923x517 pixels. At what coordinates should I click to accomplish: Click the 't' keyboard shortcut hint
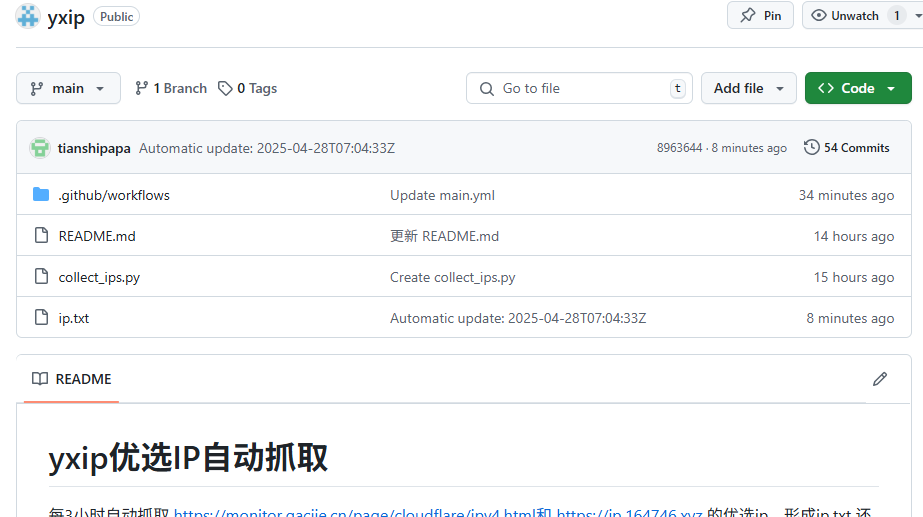coord(678,88)
